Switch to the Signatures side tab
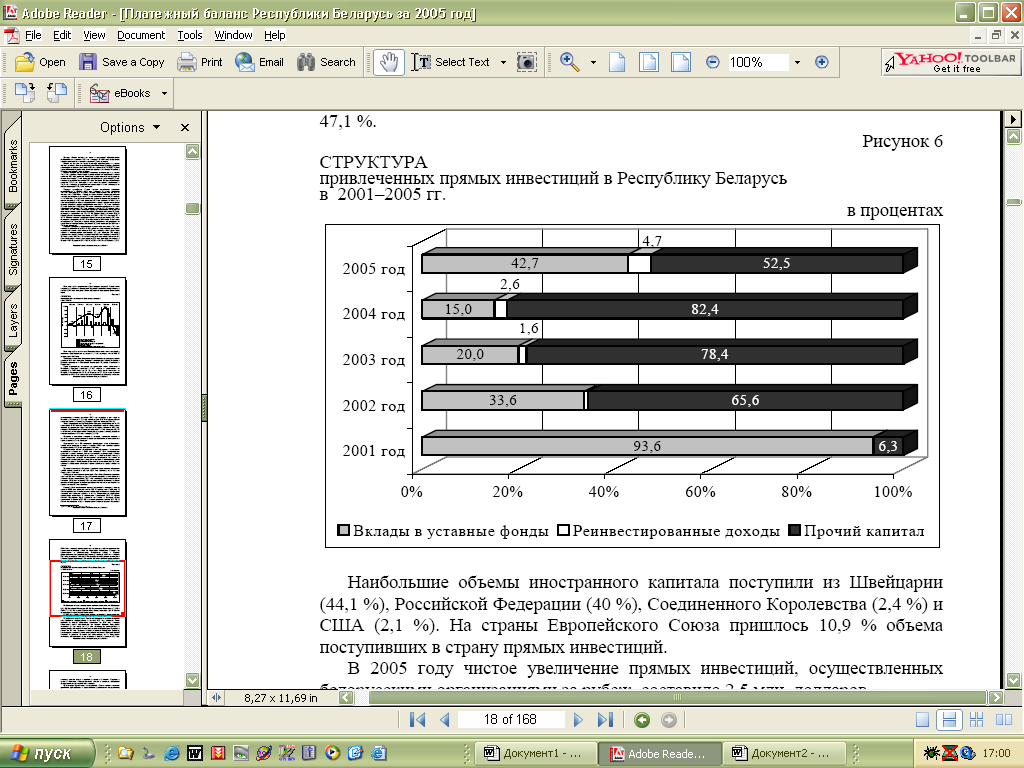The height and width of the screenshot is (768, 1024). tap(13, 249)
